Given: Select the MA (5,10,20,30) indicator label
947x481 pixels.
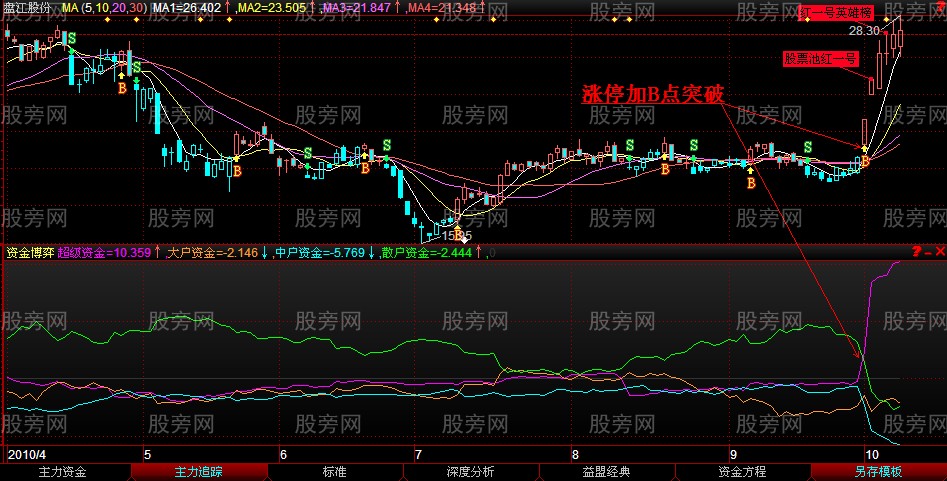Looking at the screenshot, I should pos(104,7).
